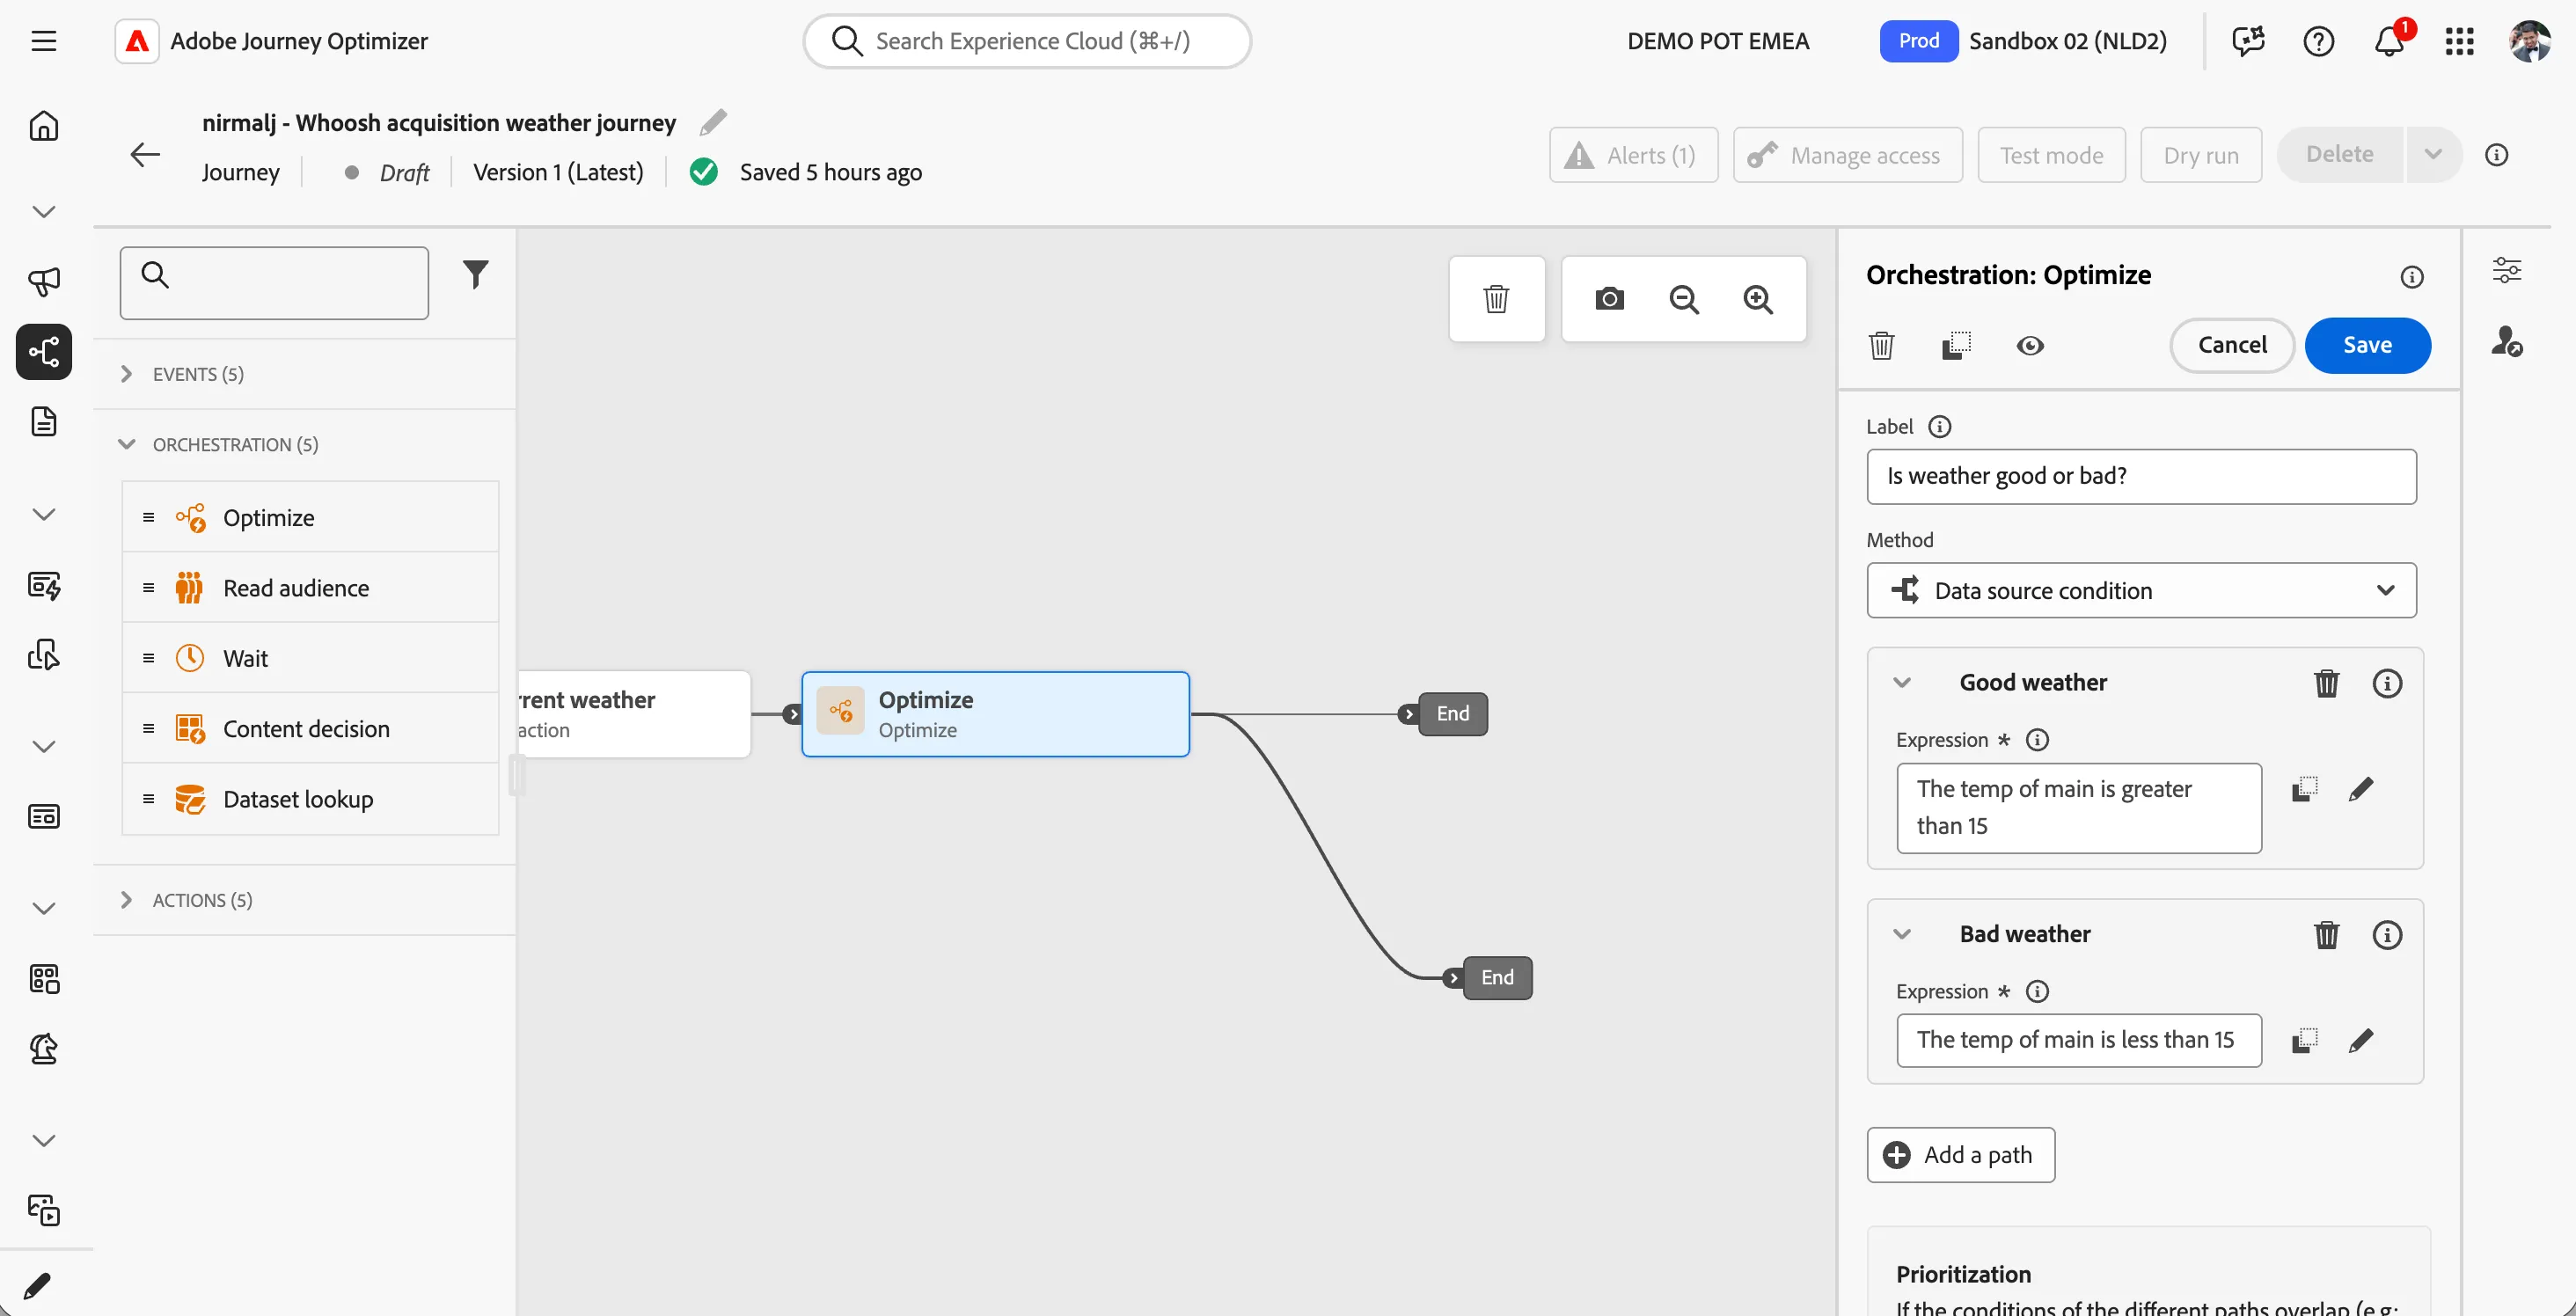Open the apps grid switcher
The image size is (2576, 1316).
click(2459, 41)
